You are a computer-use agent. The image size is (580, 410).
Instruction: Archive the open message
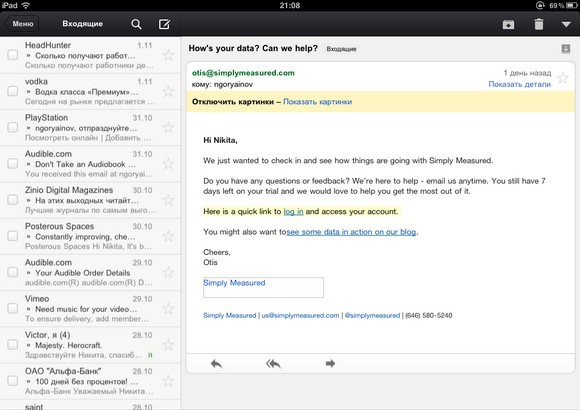coord(508,24)
